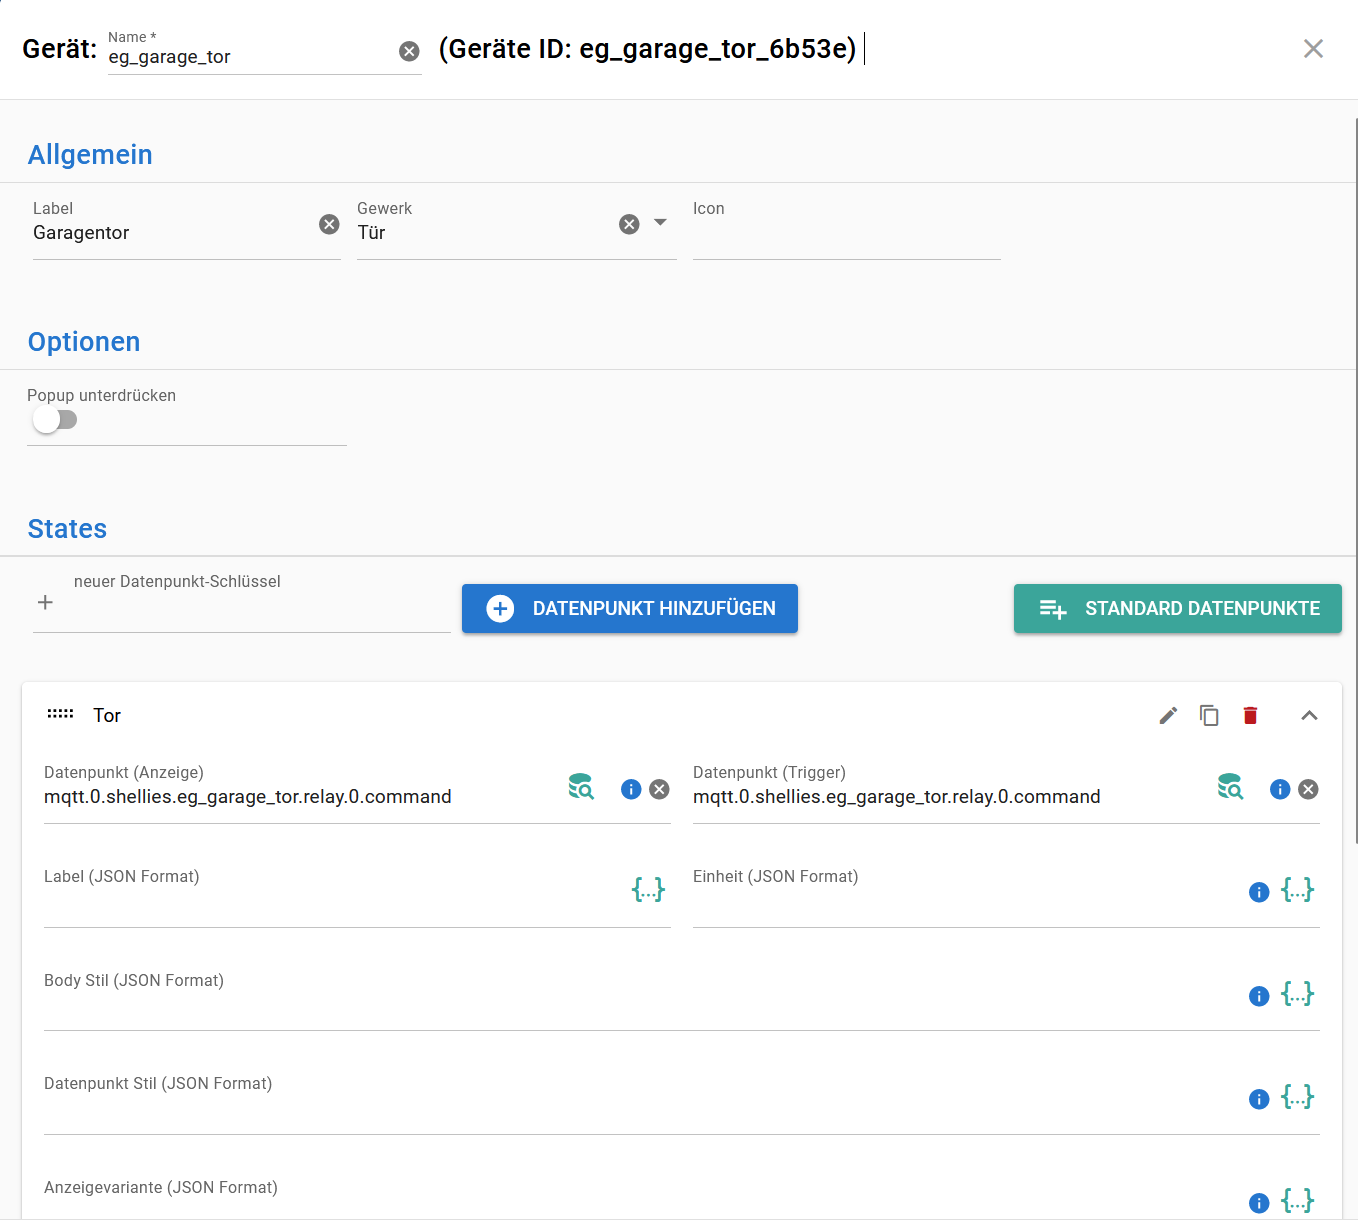
Task: Show info for Anzeigevariante
Action: click(x=1259, y=1203)
